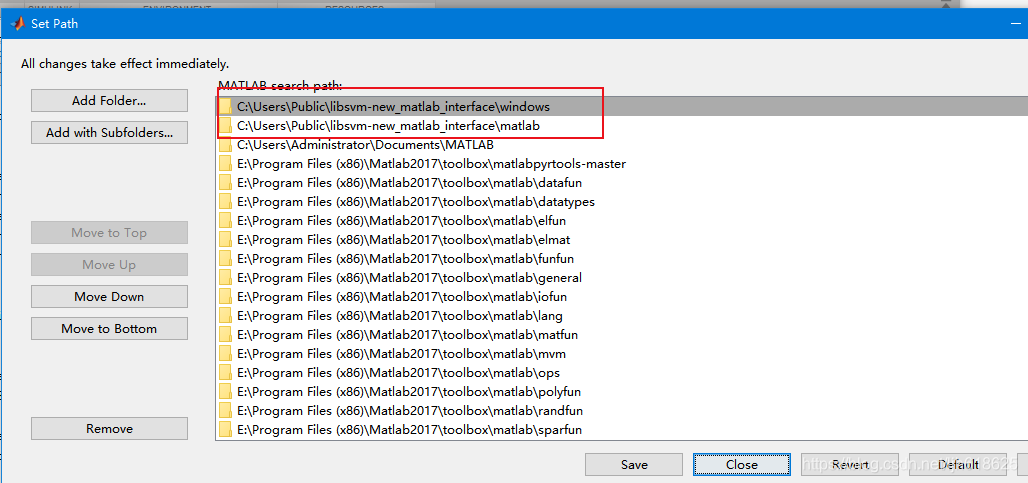Screen dimensions: 1028x483
Task: Select toolbox\matlab\ops path entry
Action: pos(621,372)
